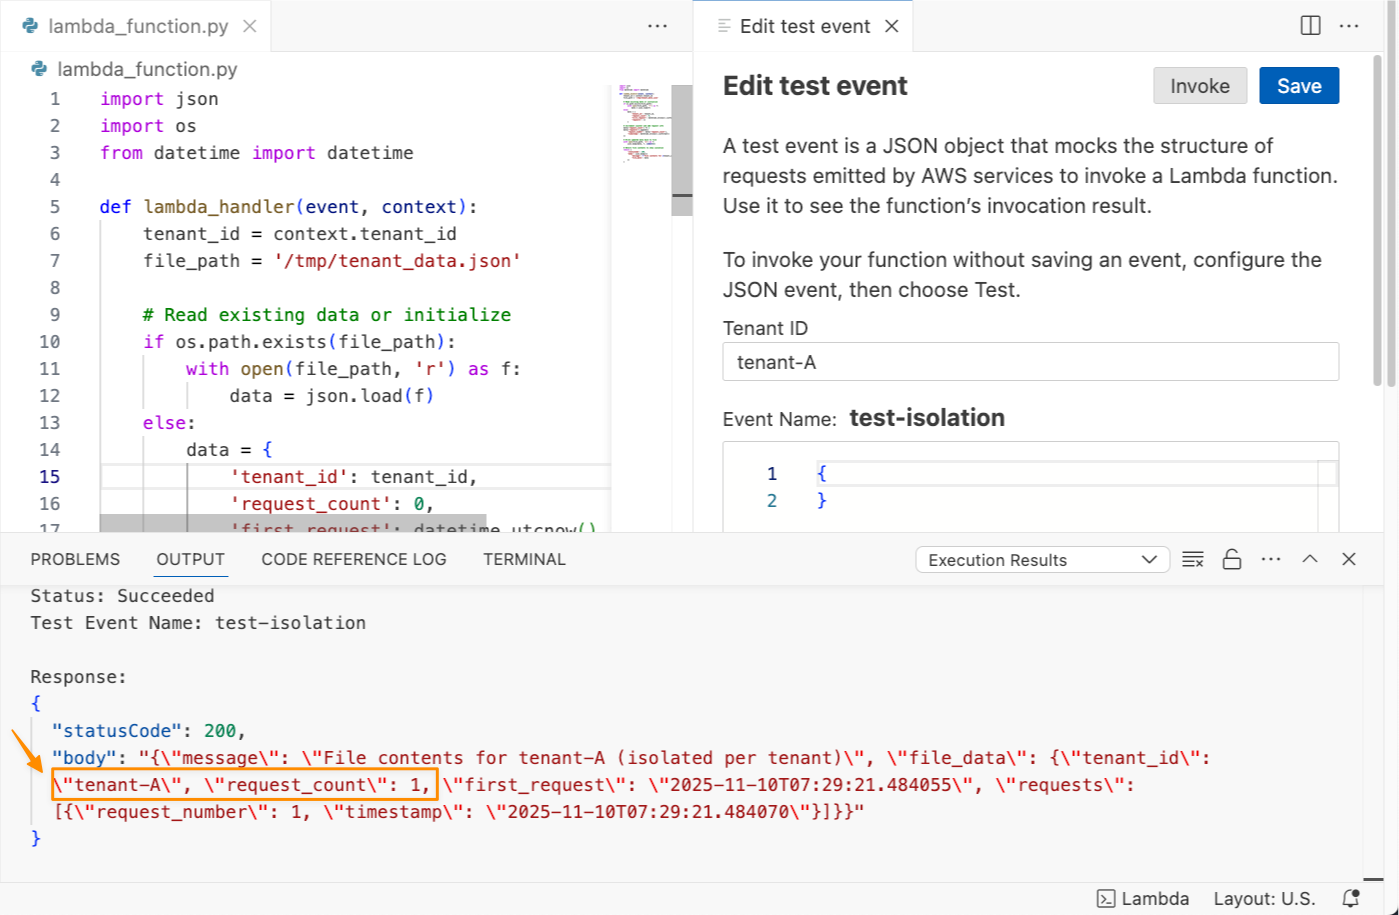Toggle the lock auto-scrolling icon in Output panel
Viewport: 1399px width, 915px height.
(1231, 559)
